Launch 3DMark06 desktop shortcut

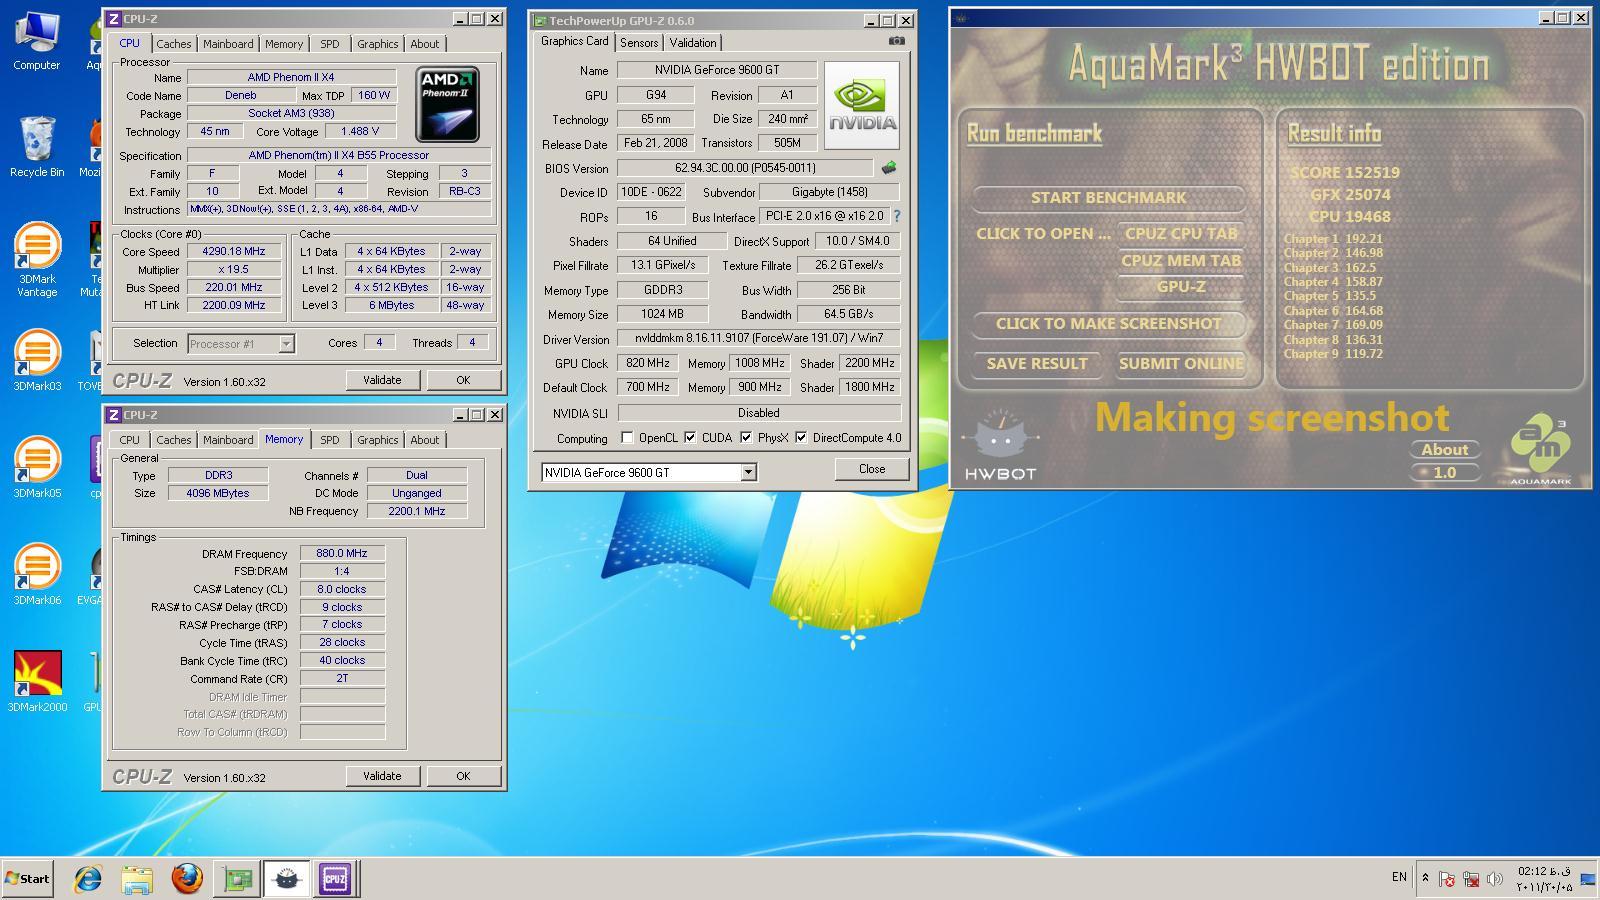pos(37,574)
